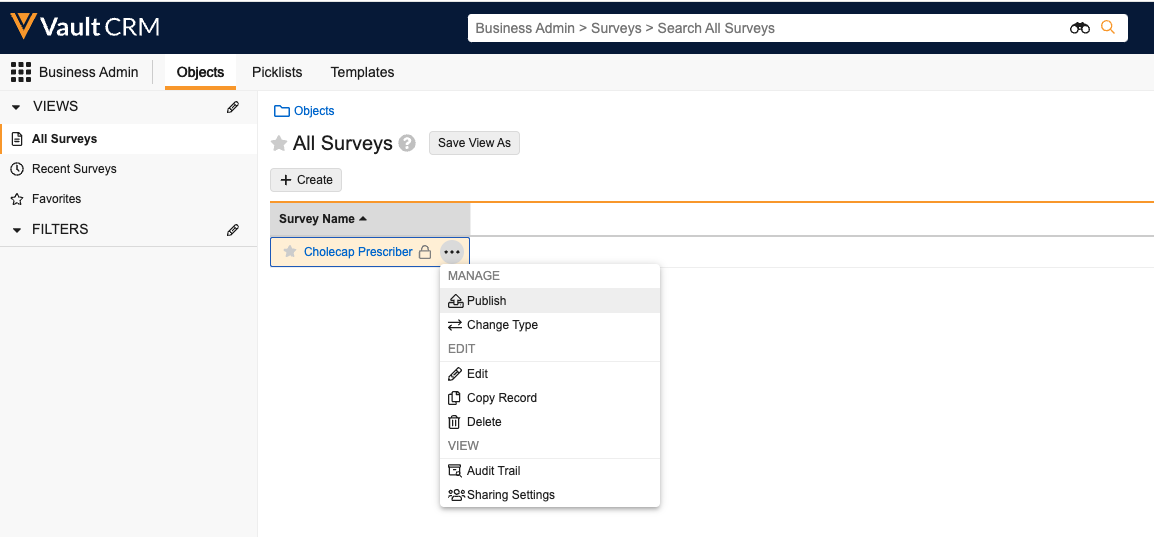This screenshot has width=1154, height=537.
Task: Click into the search surveys input field
Action: tap(760, 28)
